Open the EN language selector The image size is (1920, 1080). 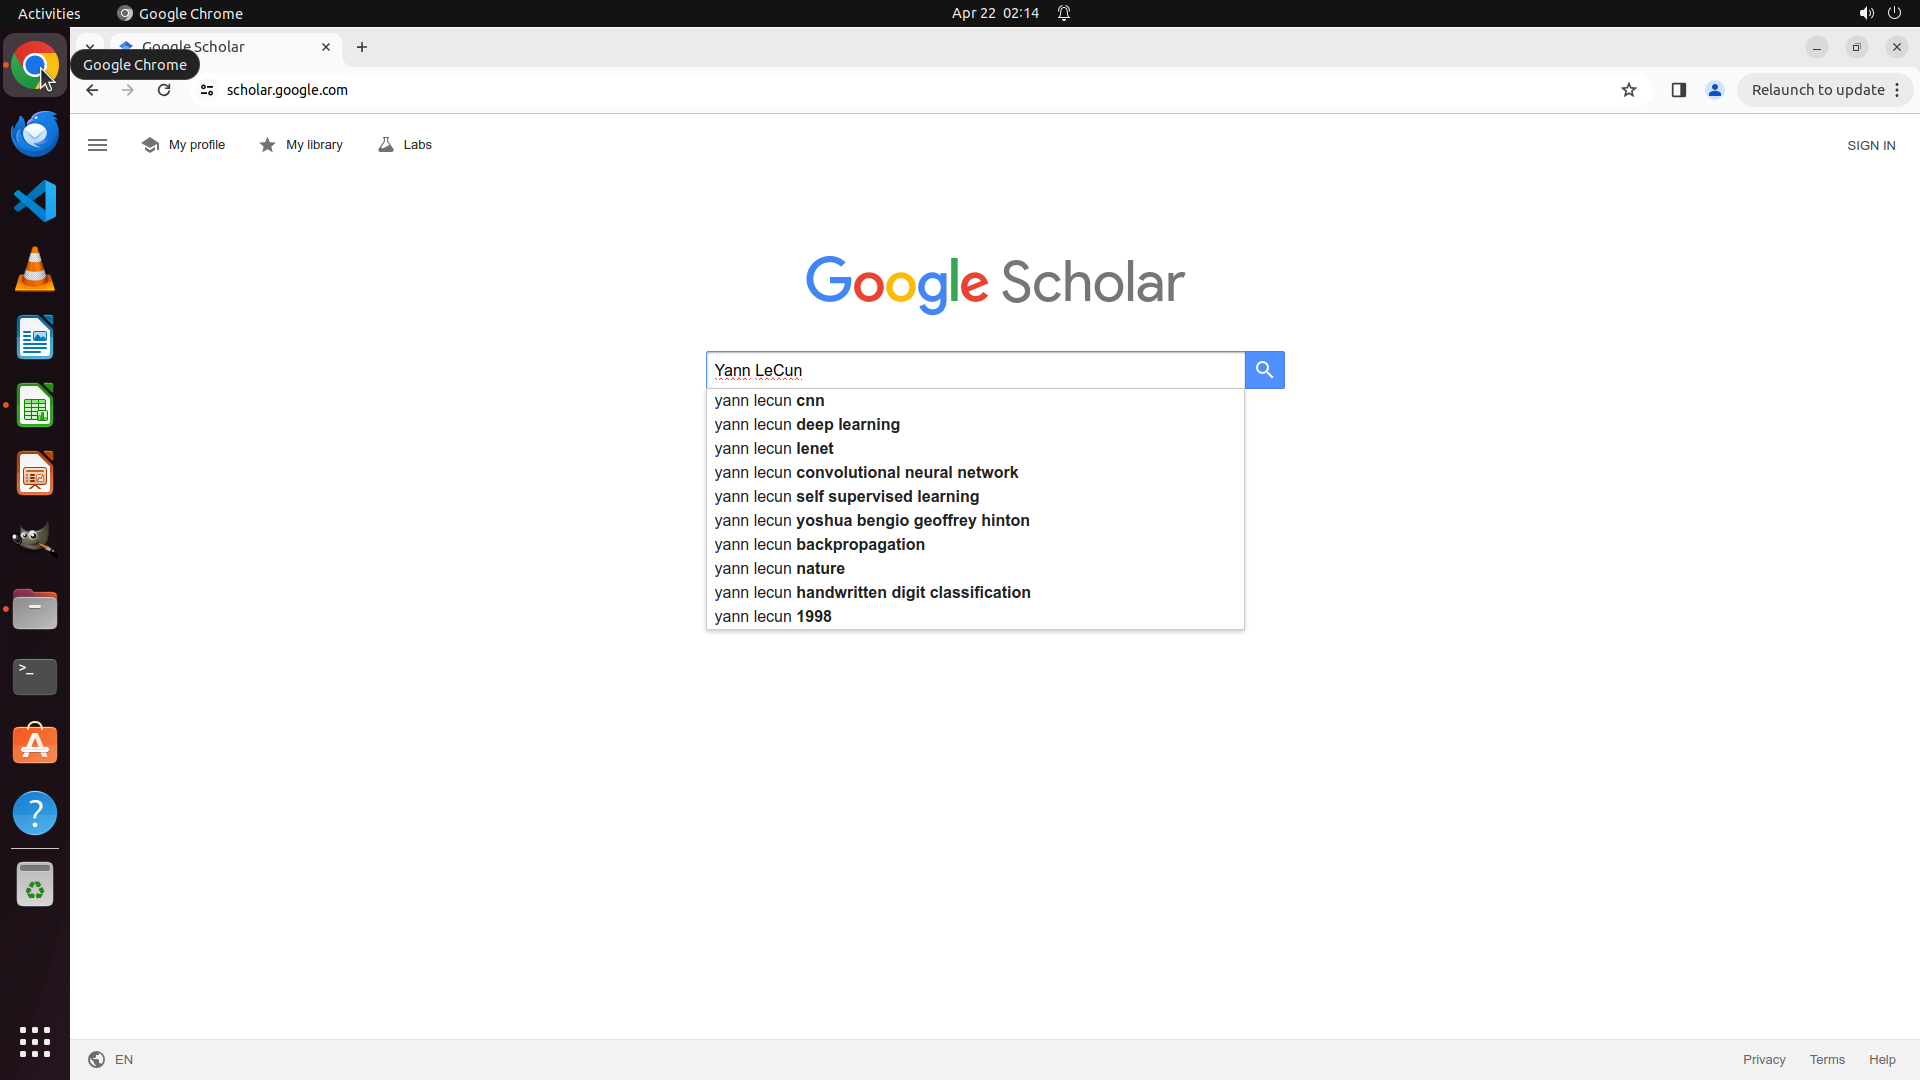pyautogui.click(x=110, y=1059)
